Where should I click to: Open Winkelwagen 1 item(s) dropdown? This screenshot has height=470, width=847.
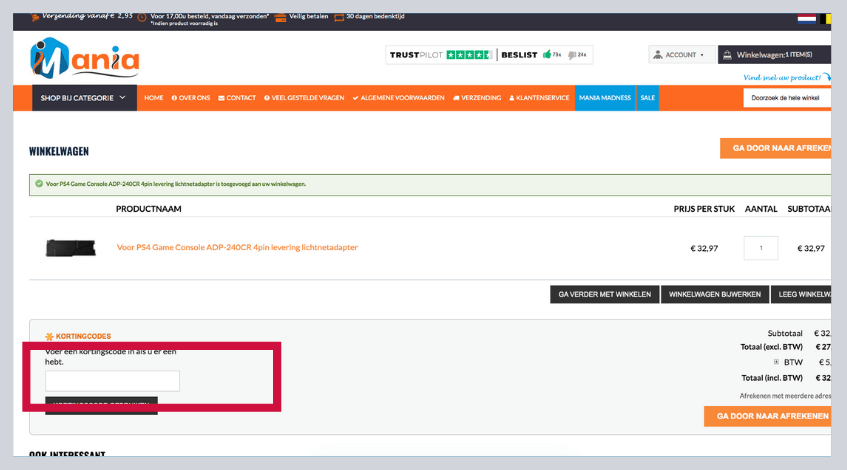pos(774,55)
